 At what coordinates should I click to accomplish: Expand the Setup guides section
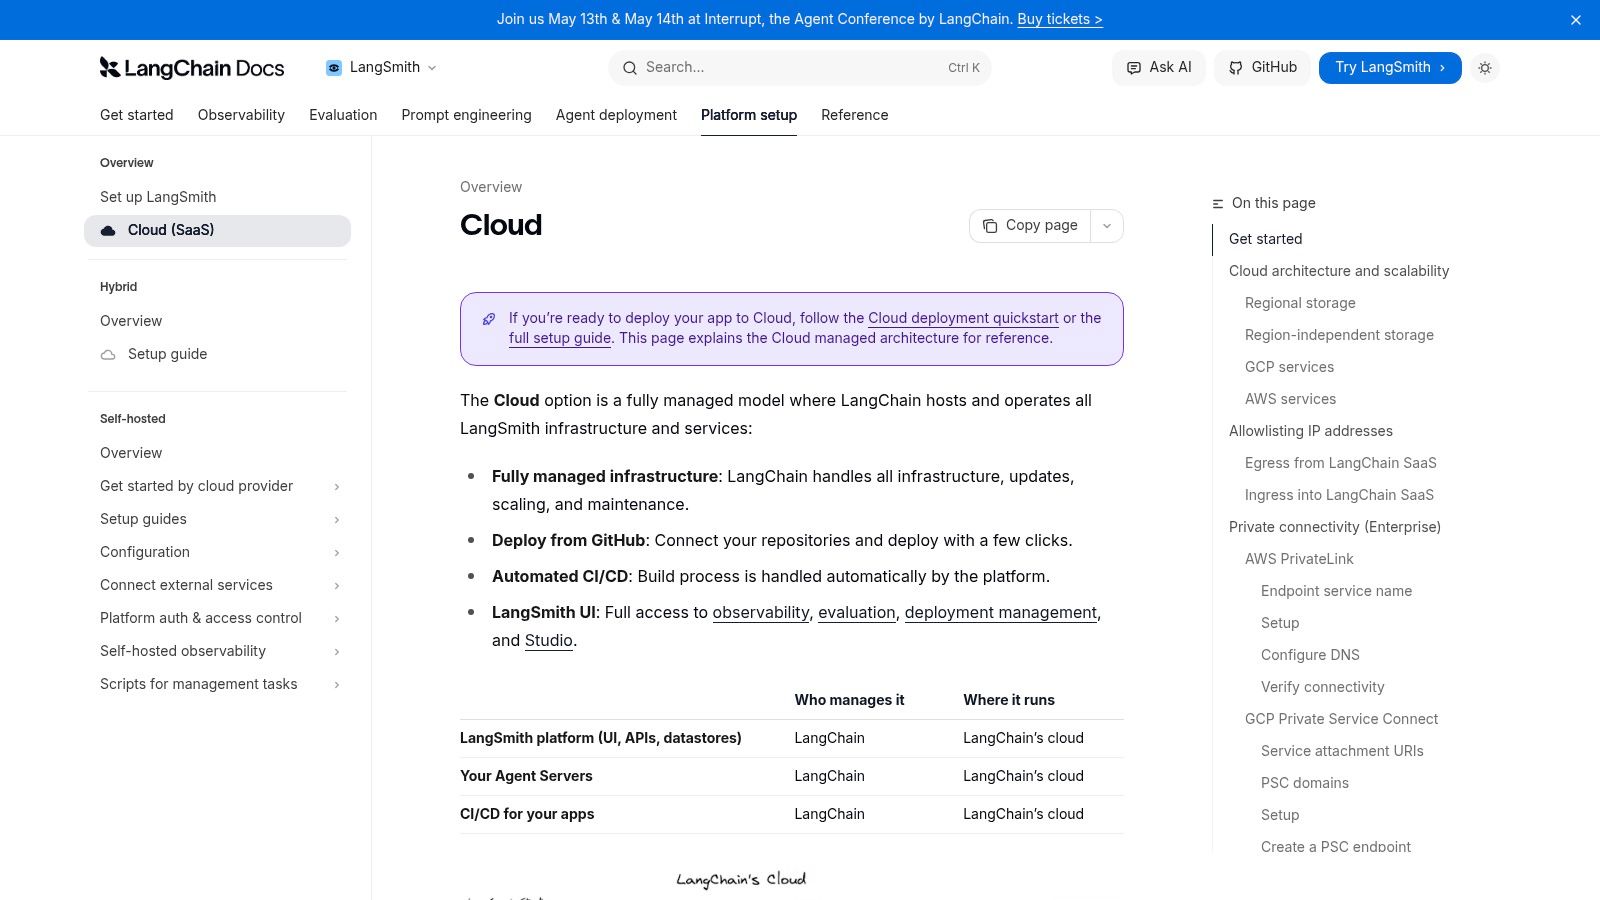click(x=337, y=520)
